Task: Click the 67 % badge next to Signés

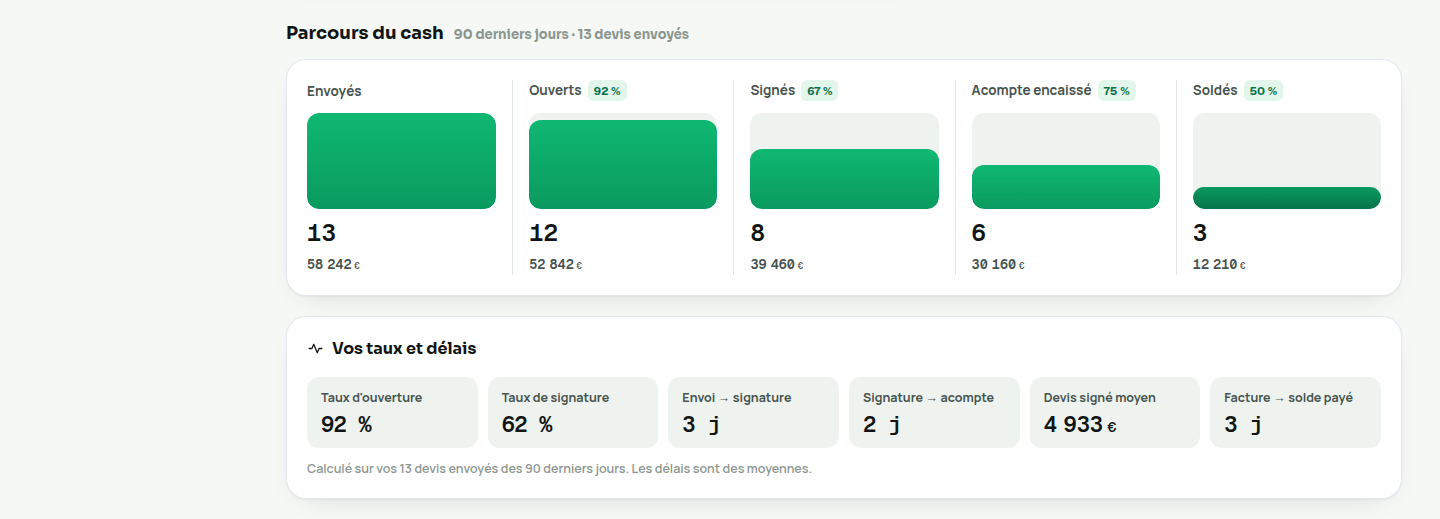Action: tap(820, 91)
